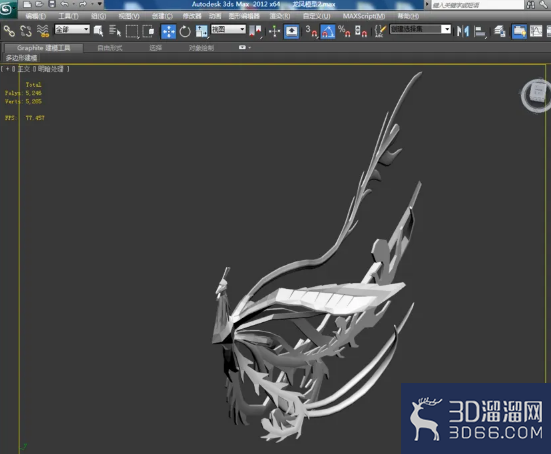551x454 pixels.
Task: Switch to the 选择 ribbon tab
Action: point(155,48)
